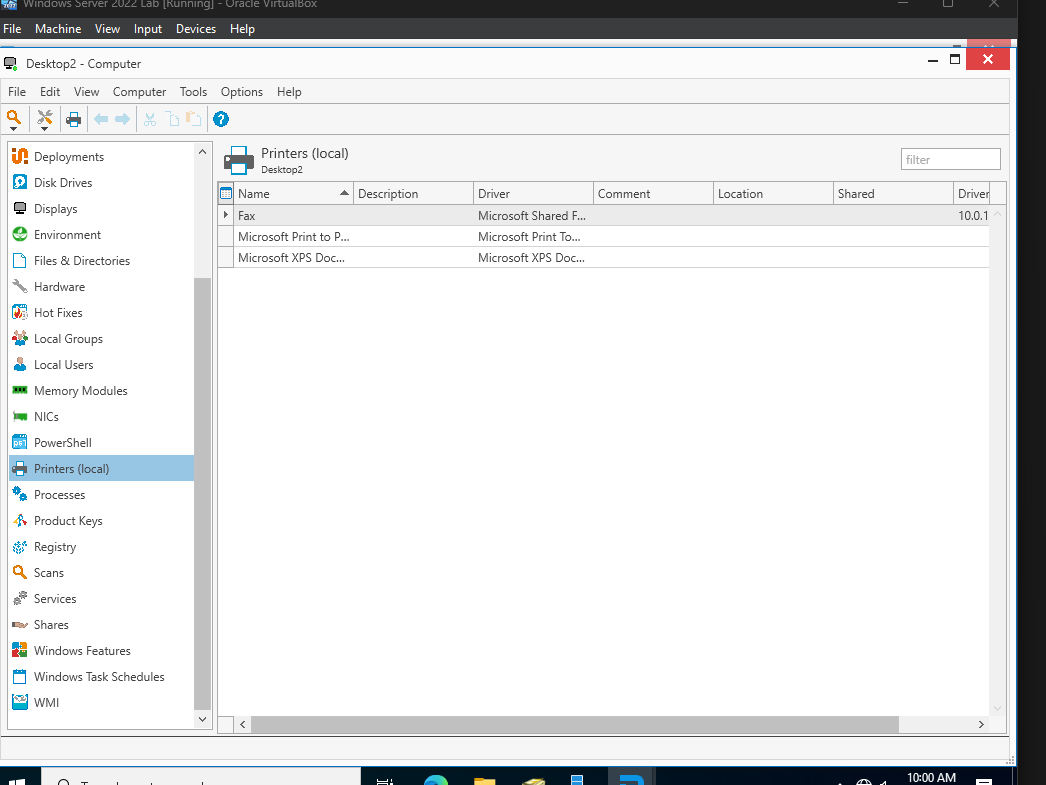This screenshot has width=1046, height=785.
Task: Click the Services gears icon
Action: 20,598
